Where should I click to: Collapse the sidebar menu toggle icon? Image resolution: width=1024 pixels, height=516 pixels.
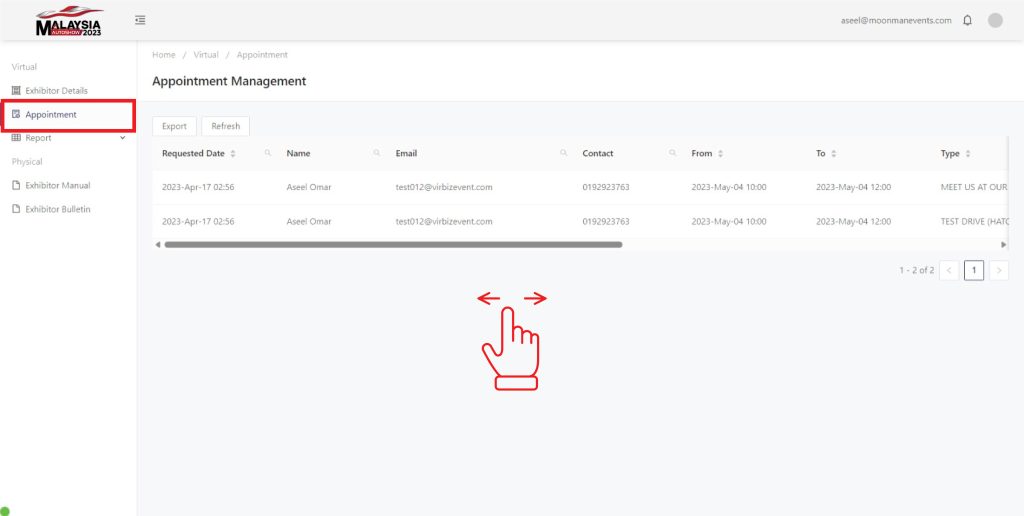tap(140, 20)
